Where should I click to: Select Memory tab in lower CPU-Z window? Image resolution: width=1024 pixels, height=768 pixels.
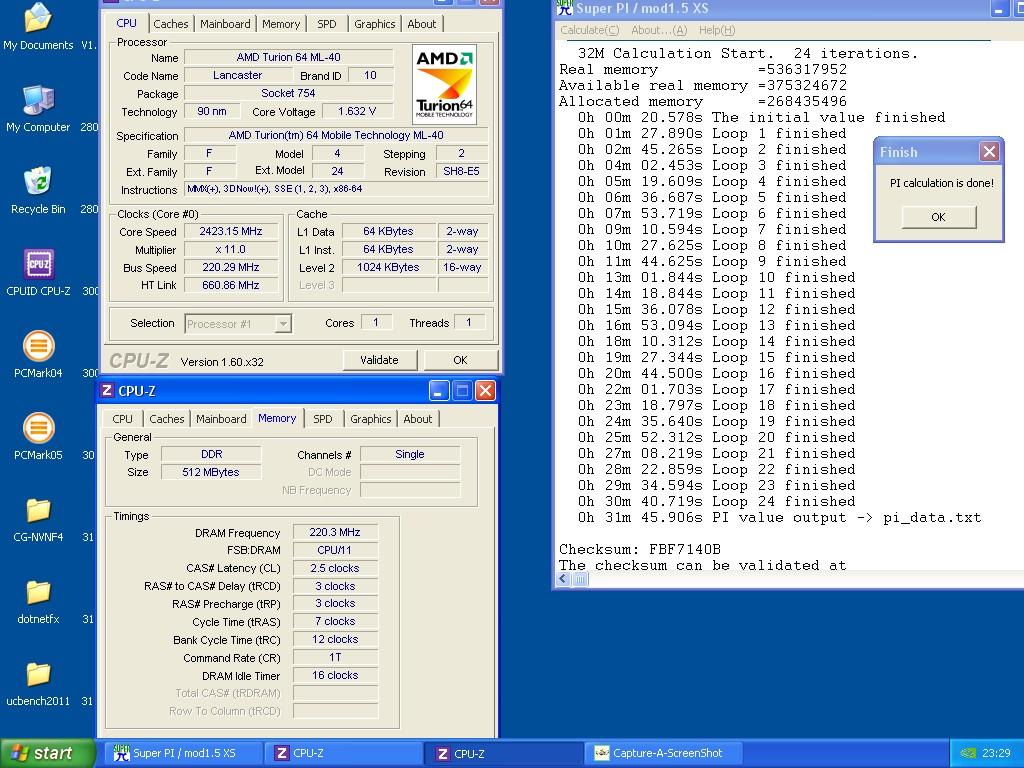point(277,418)
